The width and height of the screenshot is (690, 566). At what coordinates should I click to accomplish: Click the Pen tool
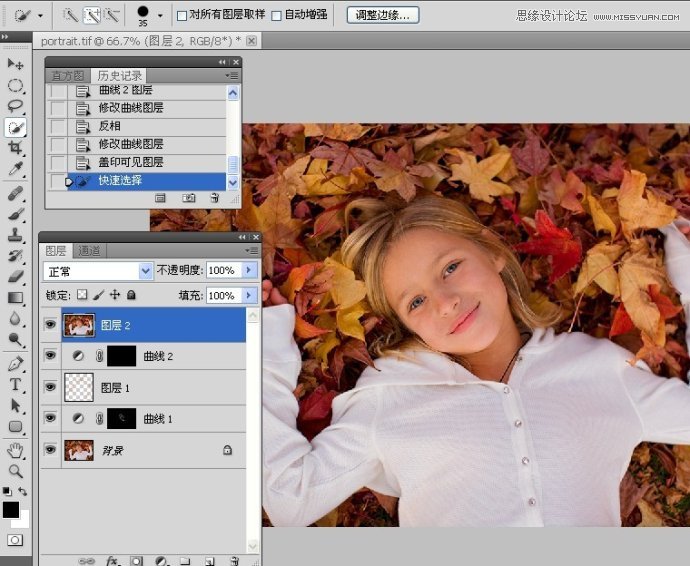point(16,364)
